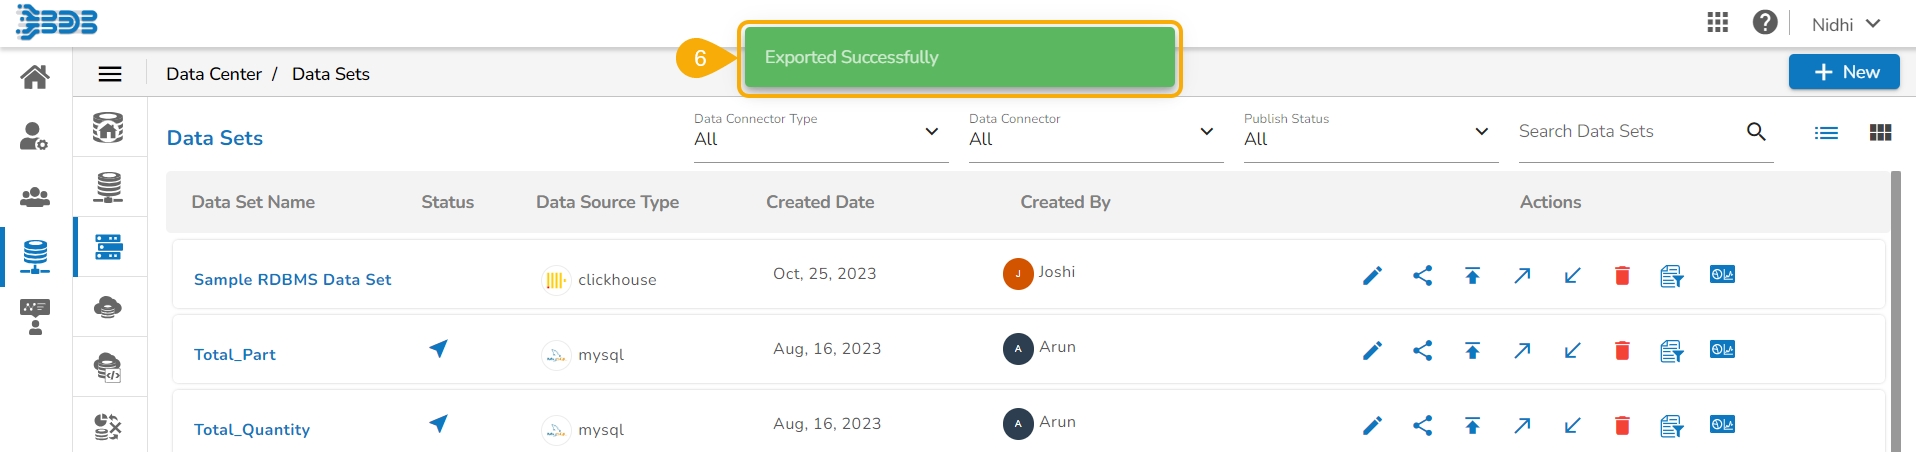The height and width of the screenshot is (452, 1916).
Task: Go to Data Center breadcrumb
Action: tap(213, 74)
